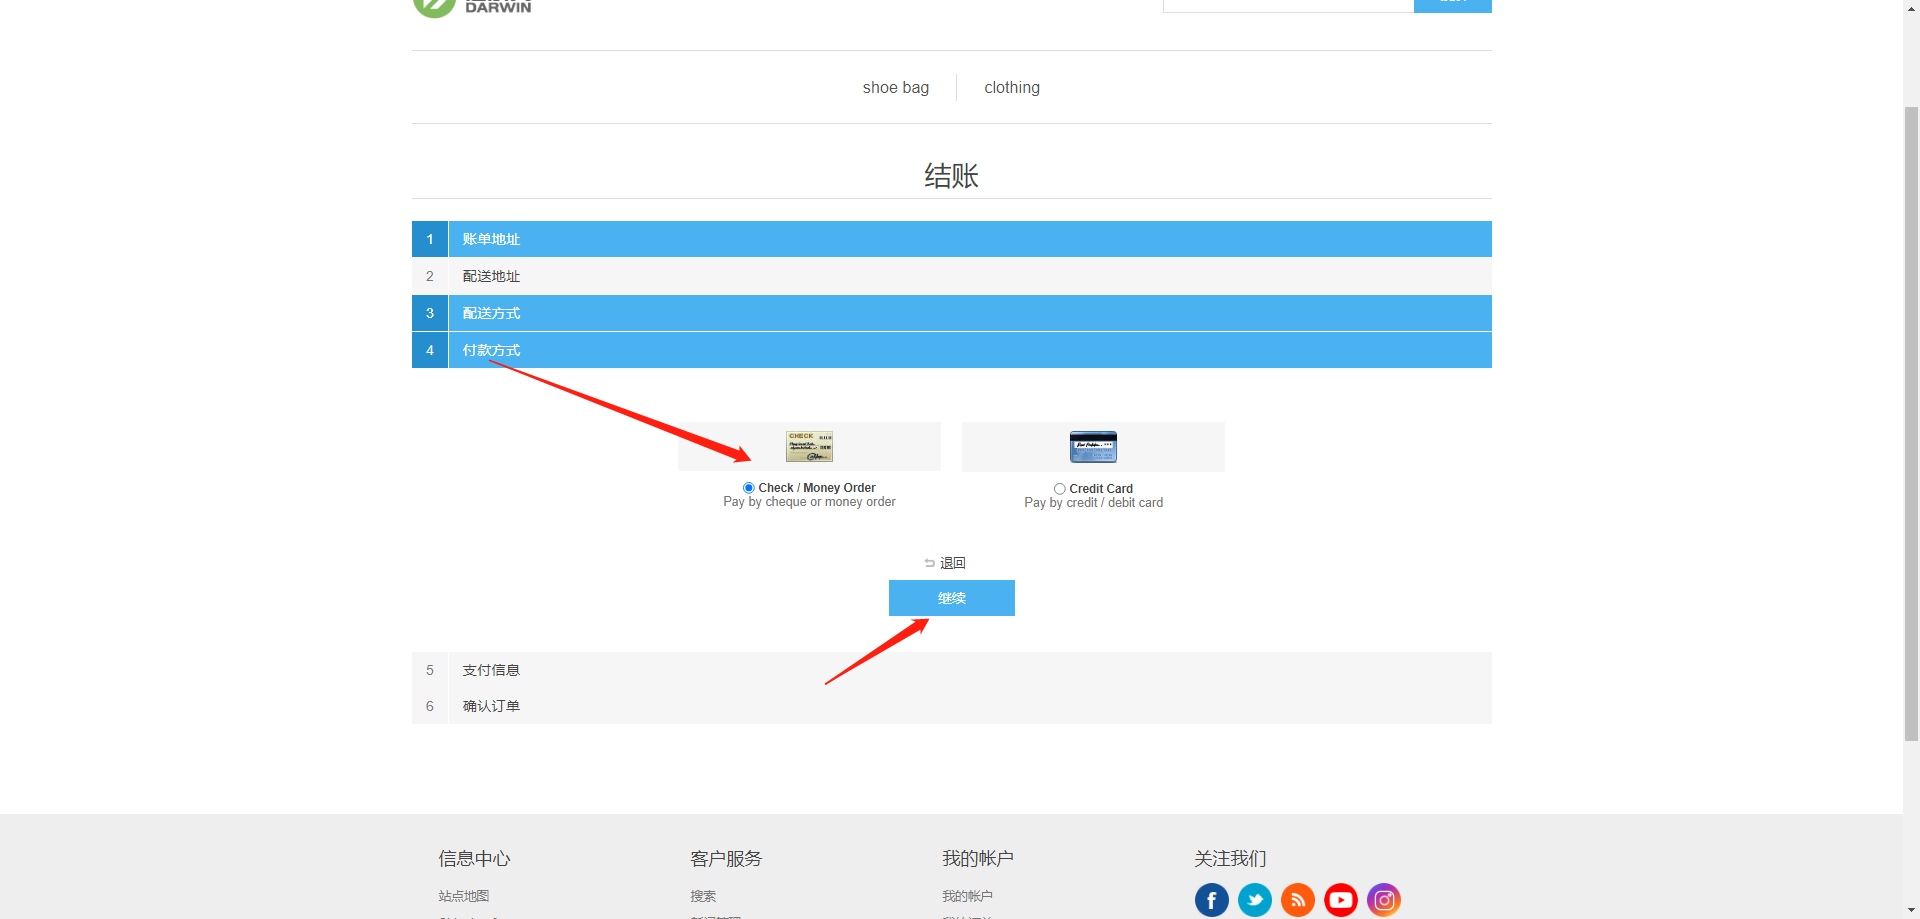Click the credit card payment image

1092,446
